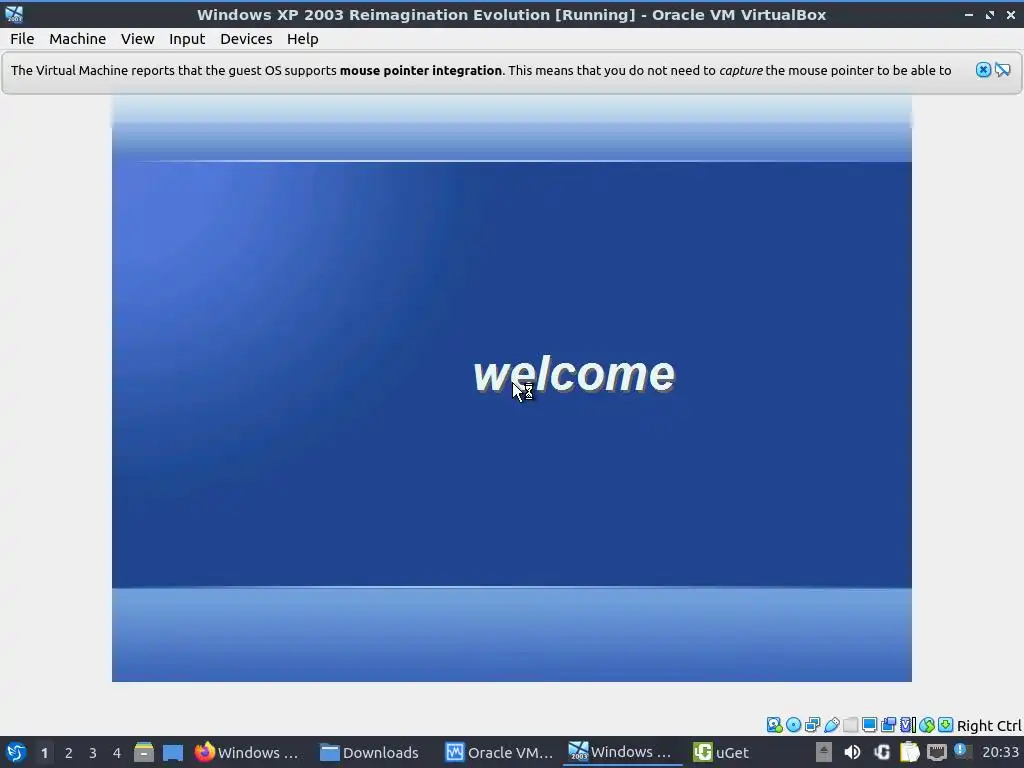Open the View menu

pyautogui.click(x=137, y=39)
